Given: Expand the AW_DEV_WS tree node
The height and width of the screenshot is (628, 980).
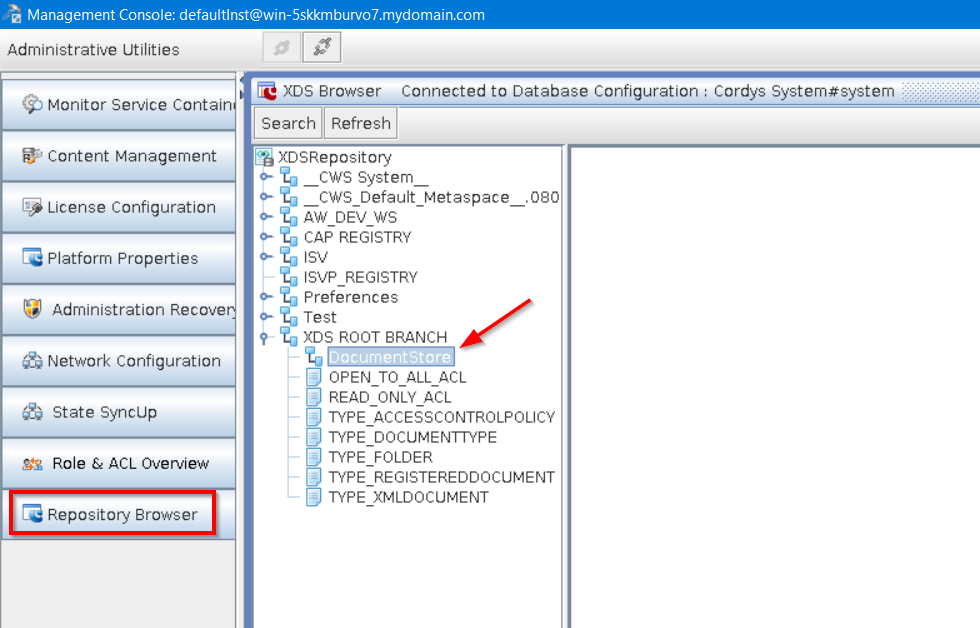Looking at the screenshot, I should coord(265,217).
